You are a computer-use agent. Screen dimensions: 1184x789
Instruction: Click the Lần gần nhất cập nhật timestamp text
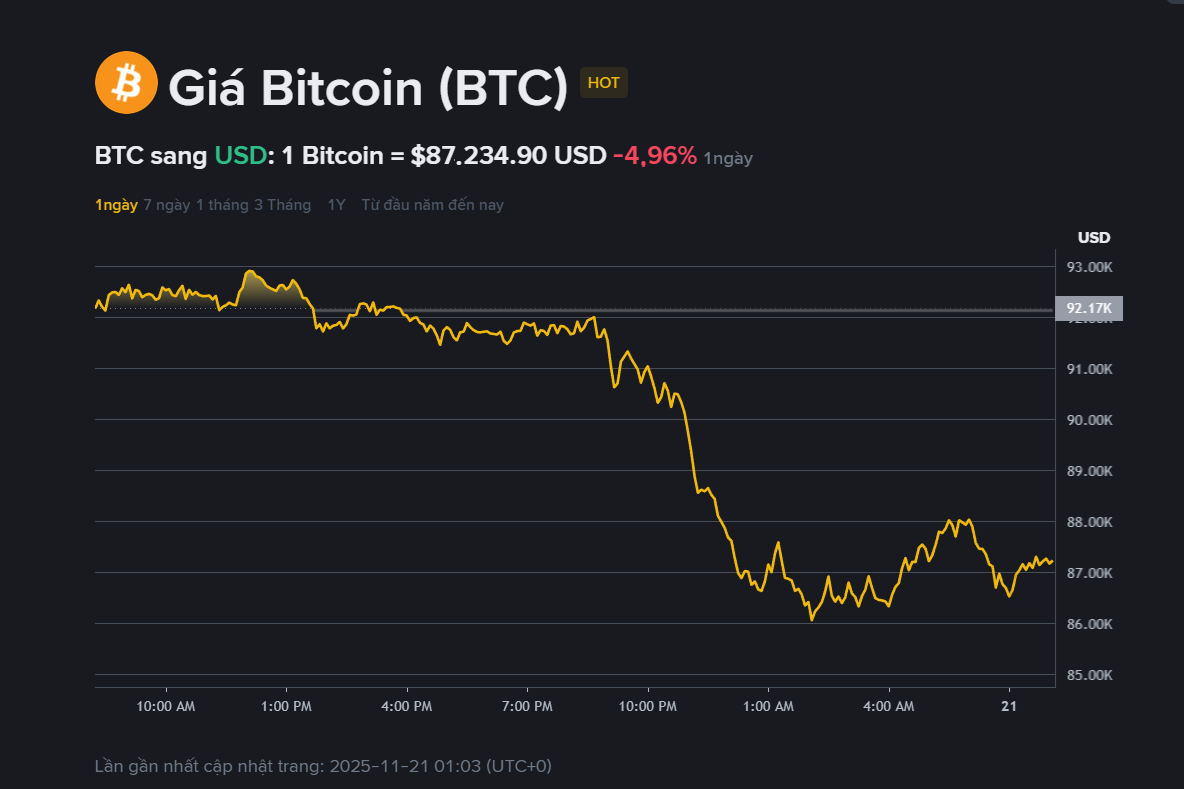(x=322, y=766)
